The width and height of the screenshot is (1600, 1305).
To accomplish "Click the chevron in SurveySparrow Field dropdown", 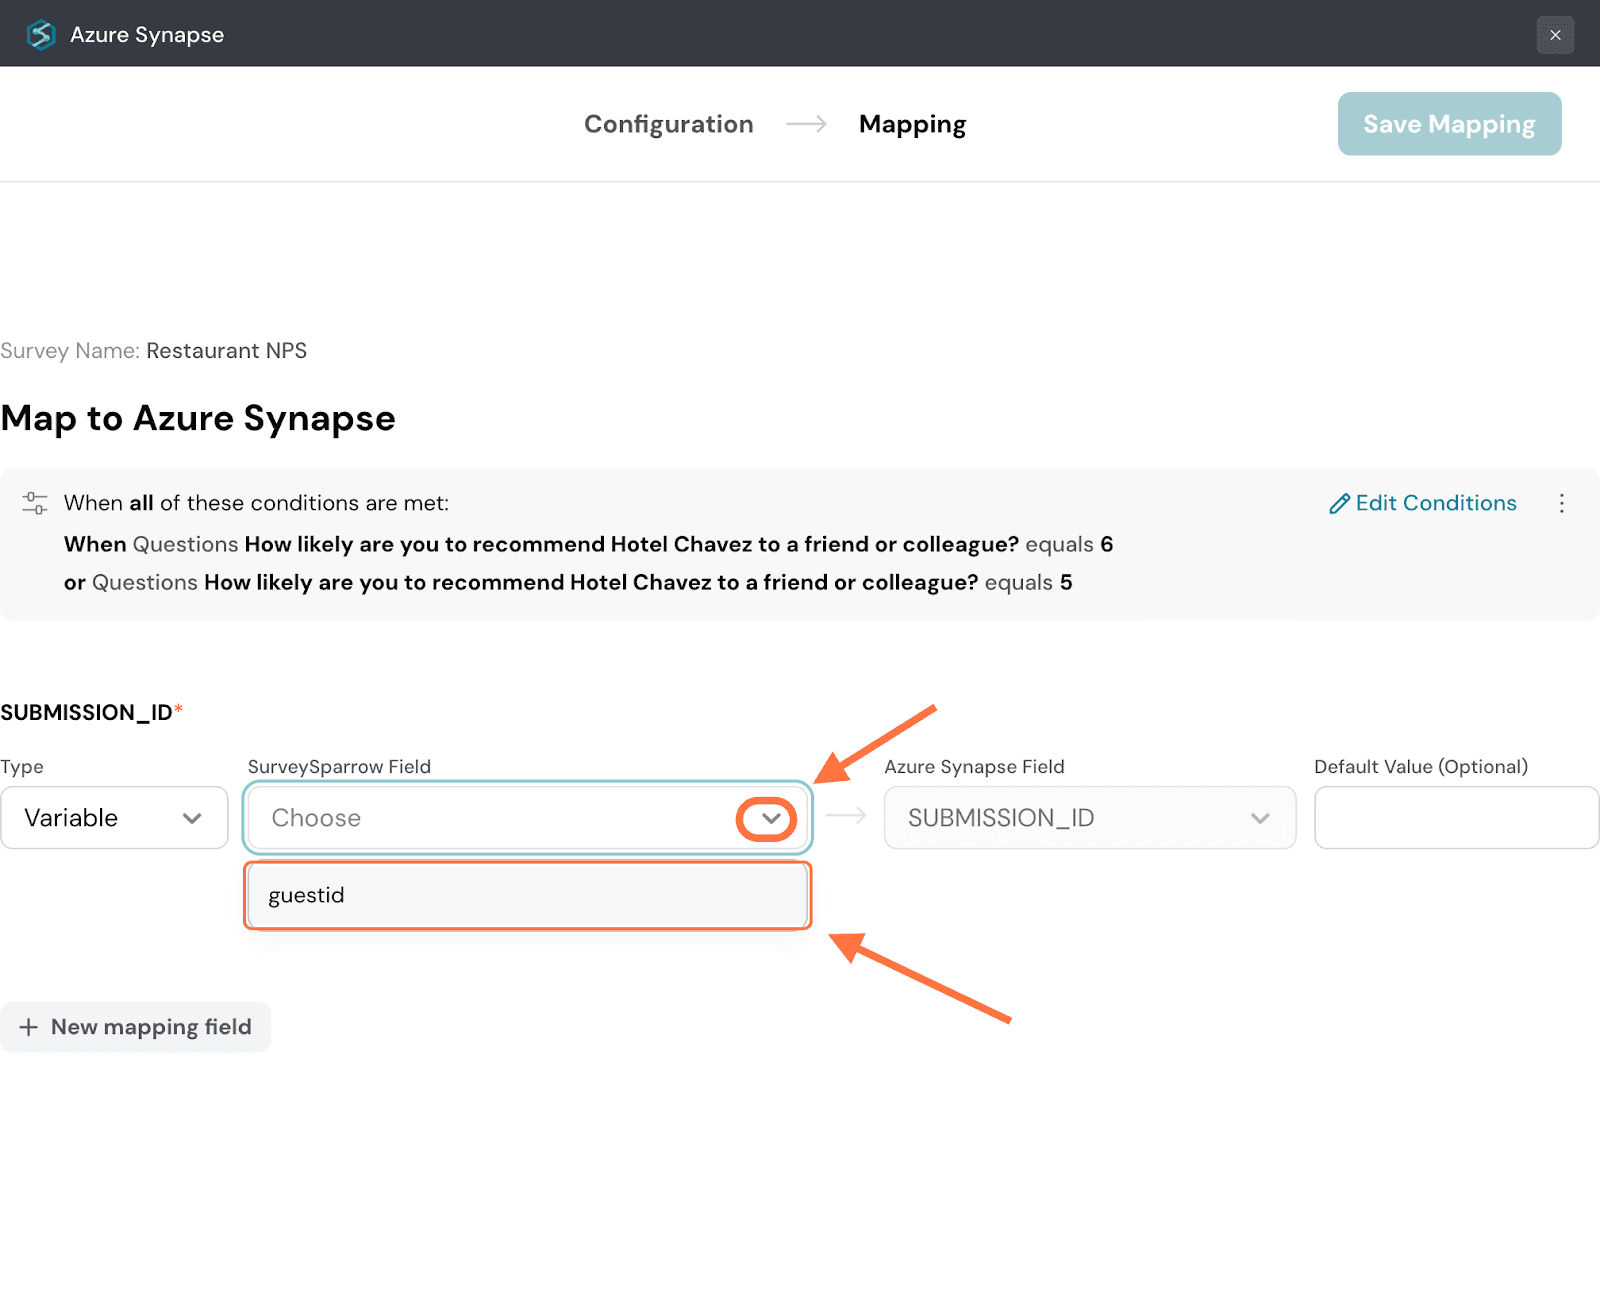I will 770,818.
